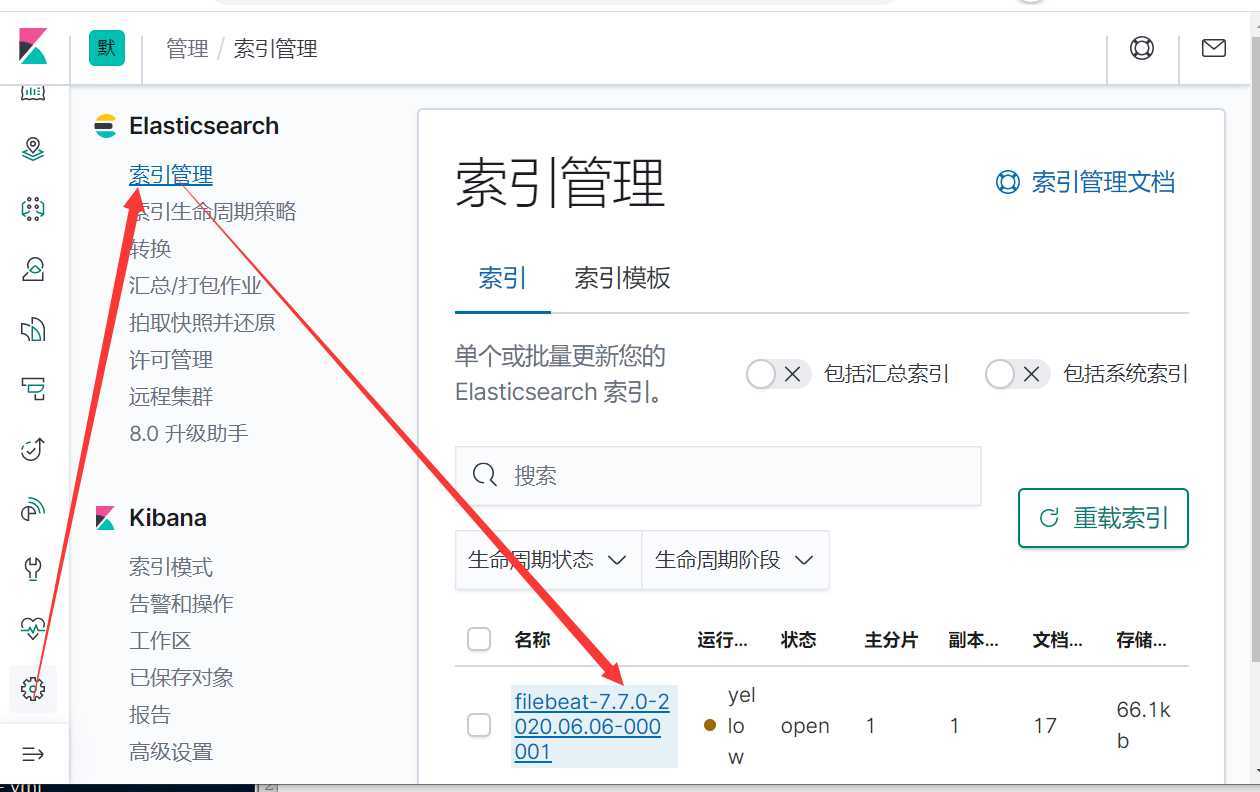Click the 索引管理 breadcrumb in header
The height and width of the screenshot is (792, 1260).
tap(276, 48)
